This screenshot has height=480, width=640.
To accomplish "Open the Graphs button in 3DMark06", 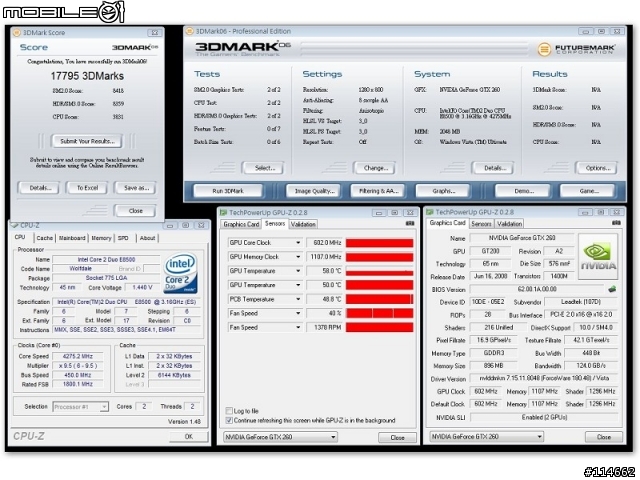I will (443, 191).
